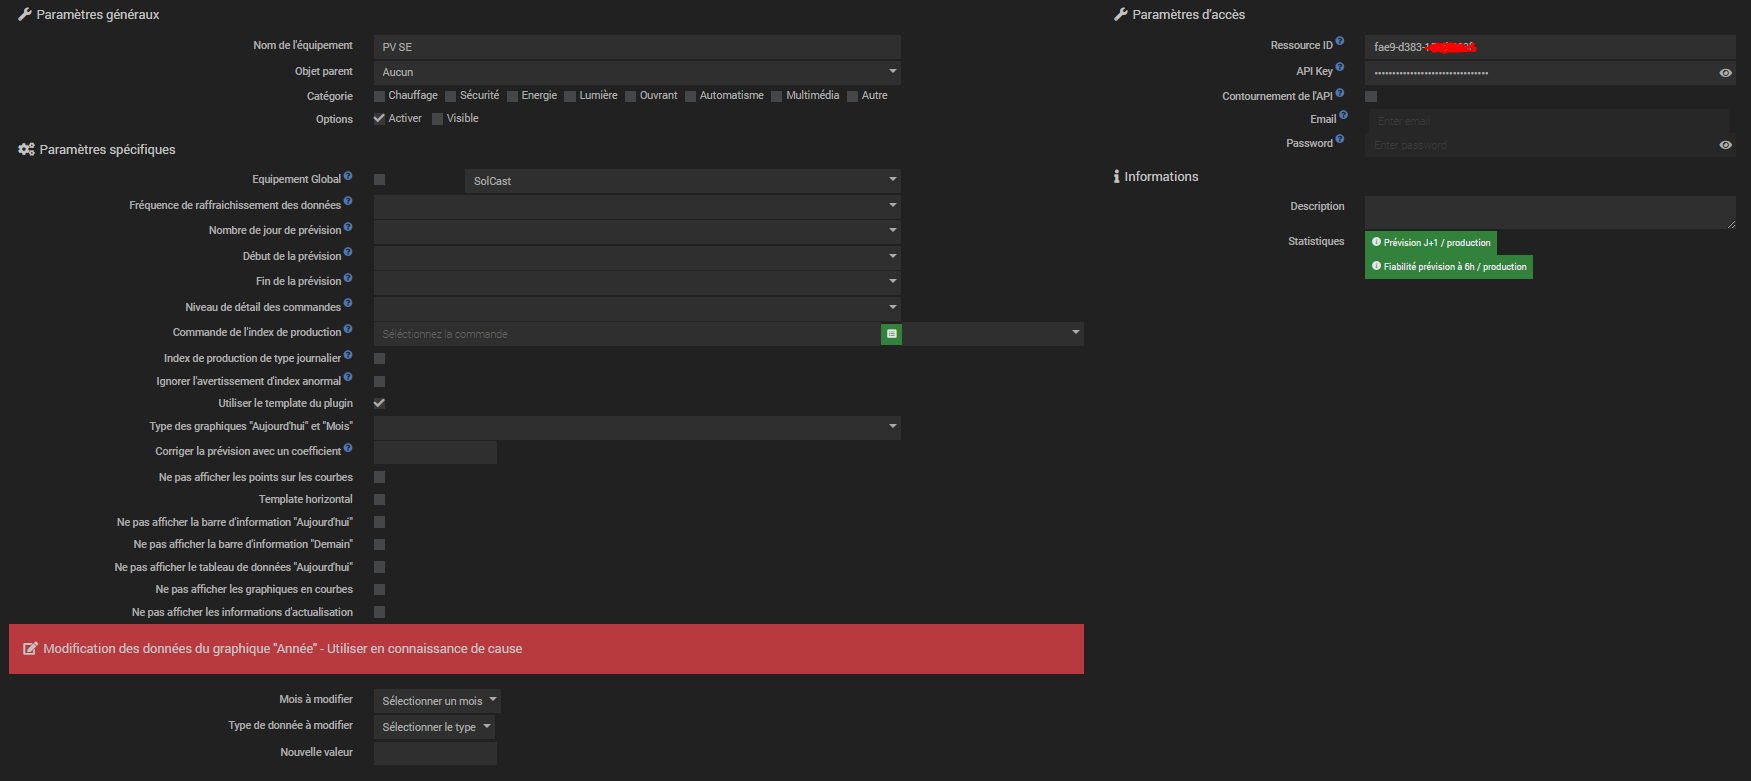This screenshot has height=781, width=1751.
Task: Click help icon for Index de production de type journalier
Action: tap(348, 355)
